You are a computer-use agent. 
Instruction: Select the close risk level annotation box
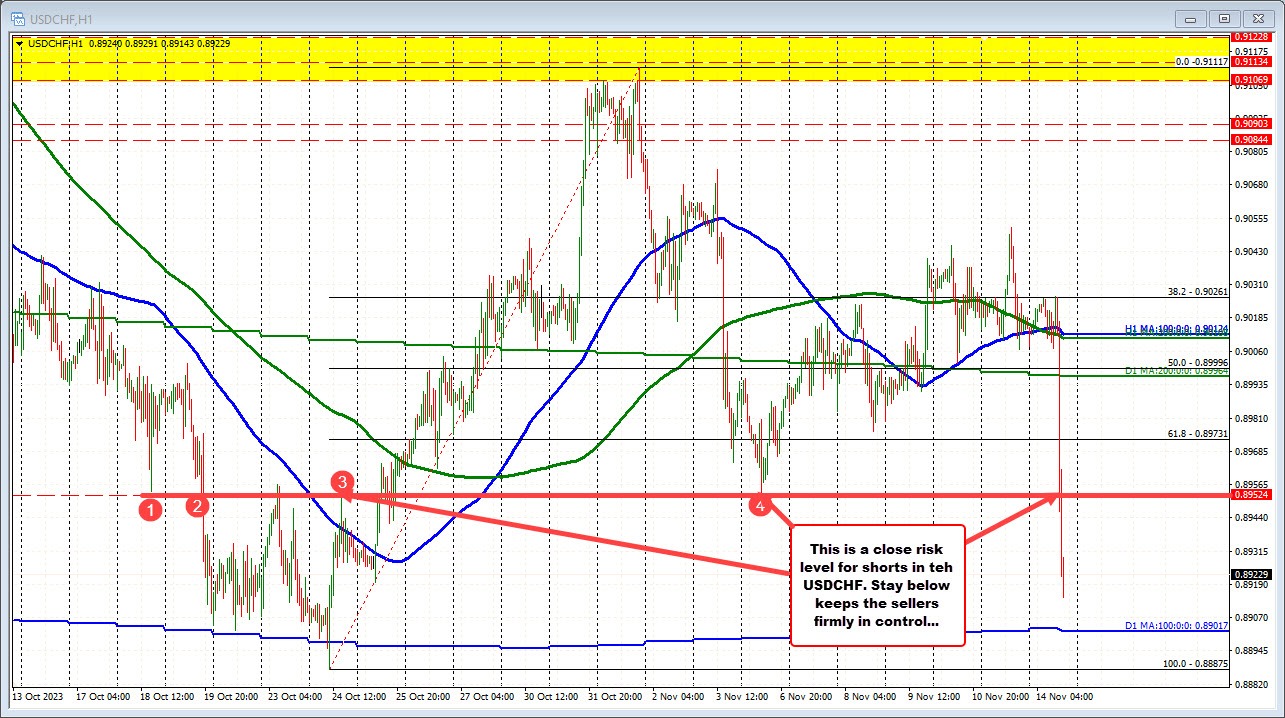pos(877,587)
